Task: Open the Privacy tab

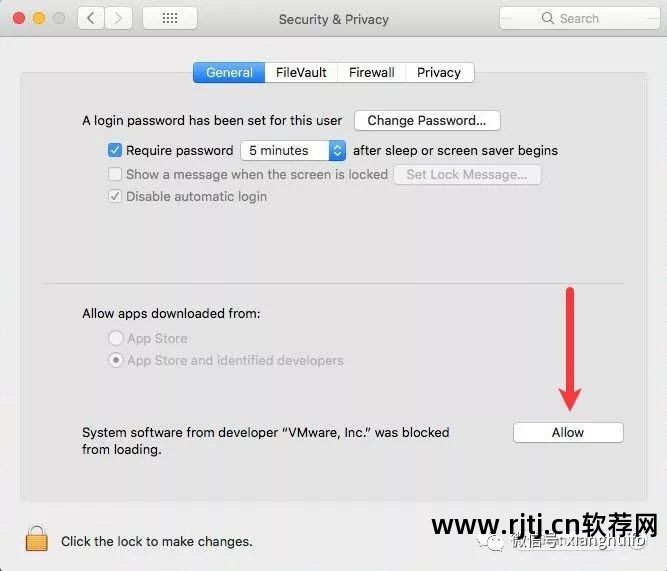Action: (439, 72)
